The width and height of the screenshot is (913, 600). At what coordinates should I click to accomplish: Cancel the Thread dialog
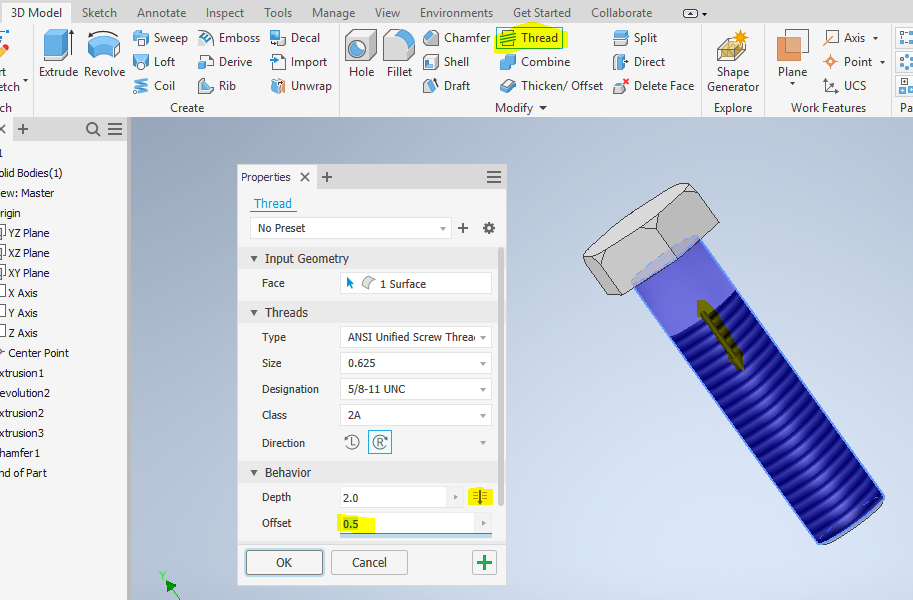[369, 563]
